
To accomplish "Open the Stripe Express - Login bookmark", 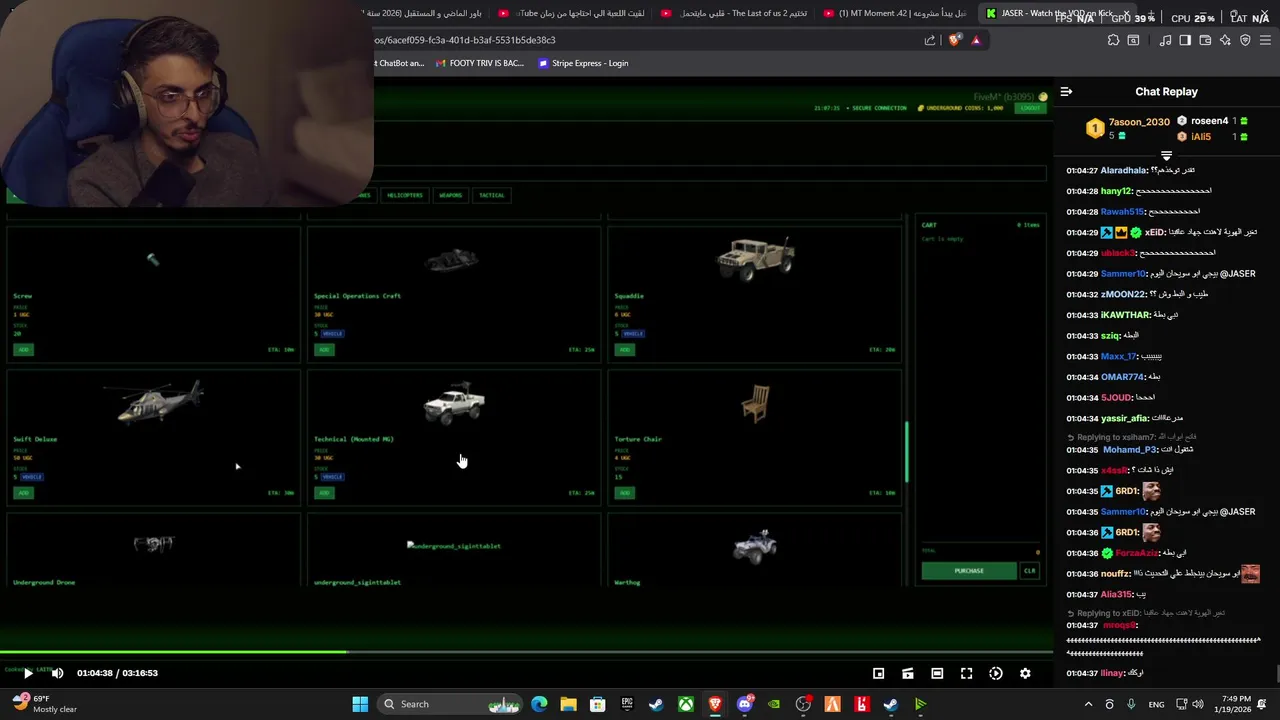I will pos(583,63).
